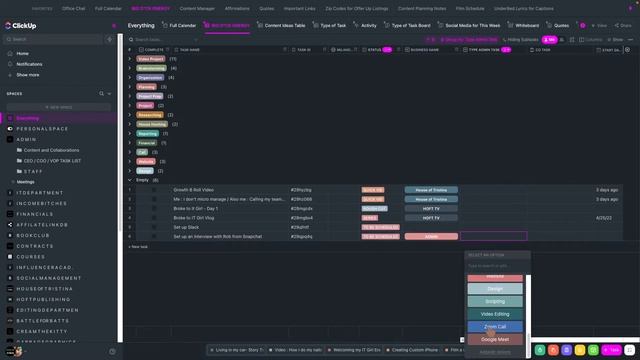Open Notifications bell in sidebar
Image resolution: width=640 pixels, height=360 pixels.
point(10,64)
